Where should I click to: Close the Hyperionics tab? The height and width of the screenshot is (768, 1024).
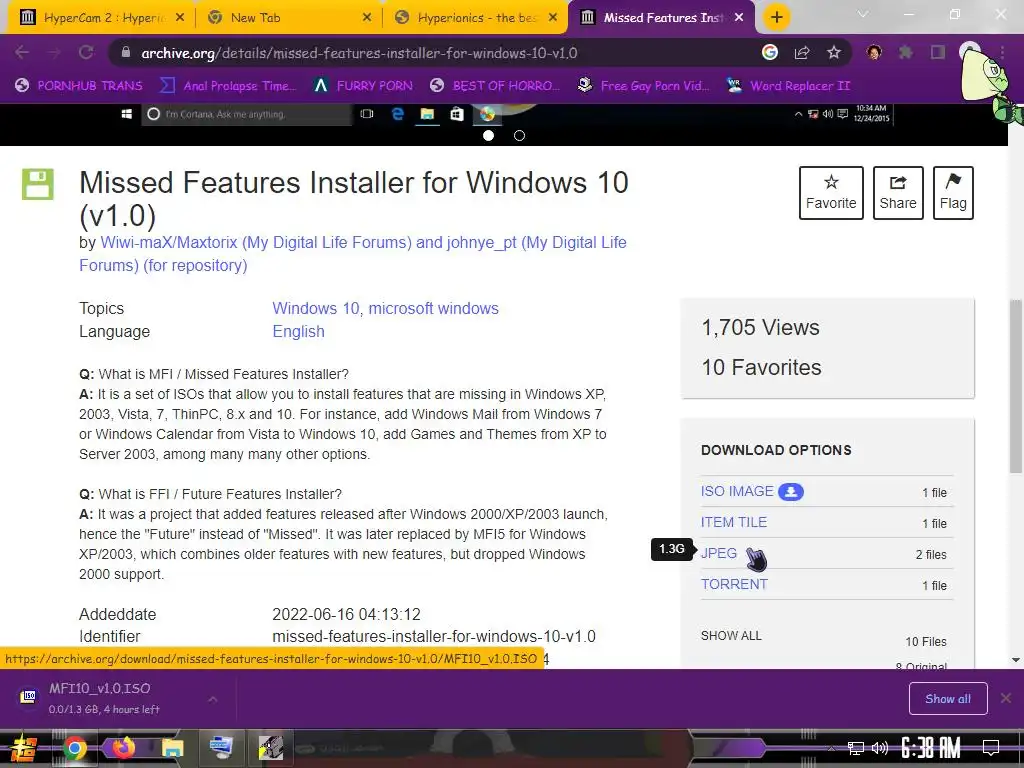pyautogui.click(x=553, y=18)
